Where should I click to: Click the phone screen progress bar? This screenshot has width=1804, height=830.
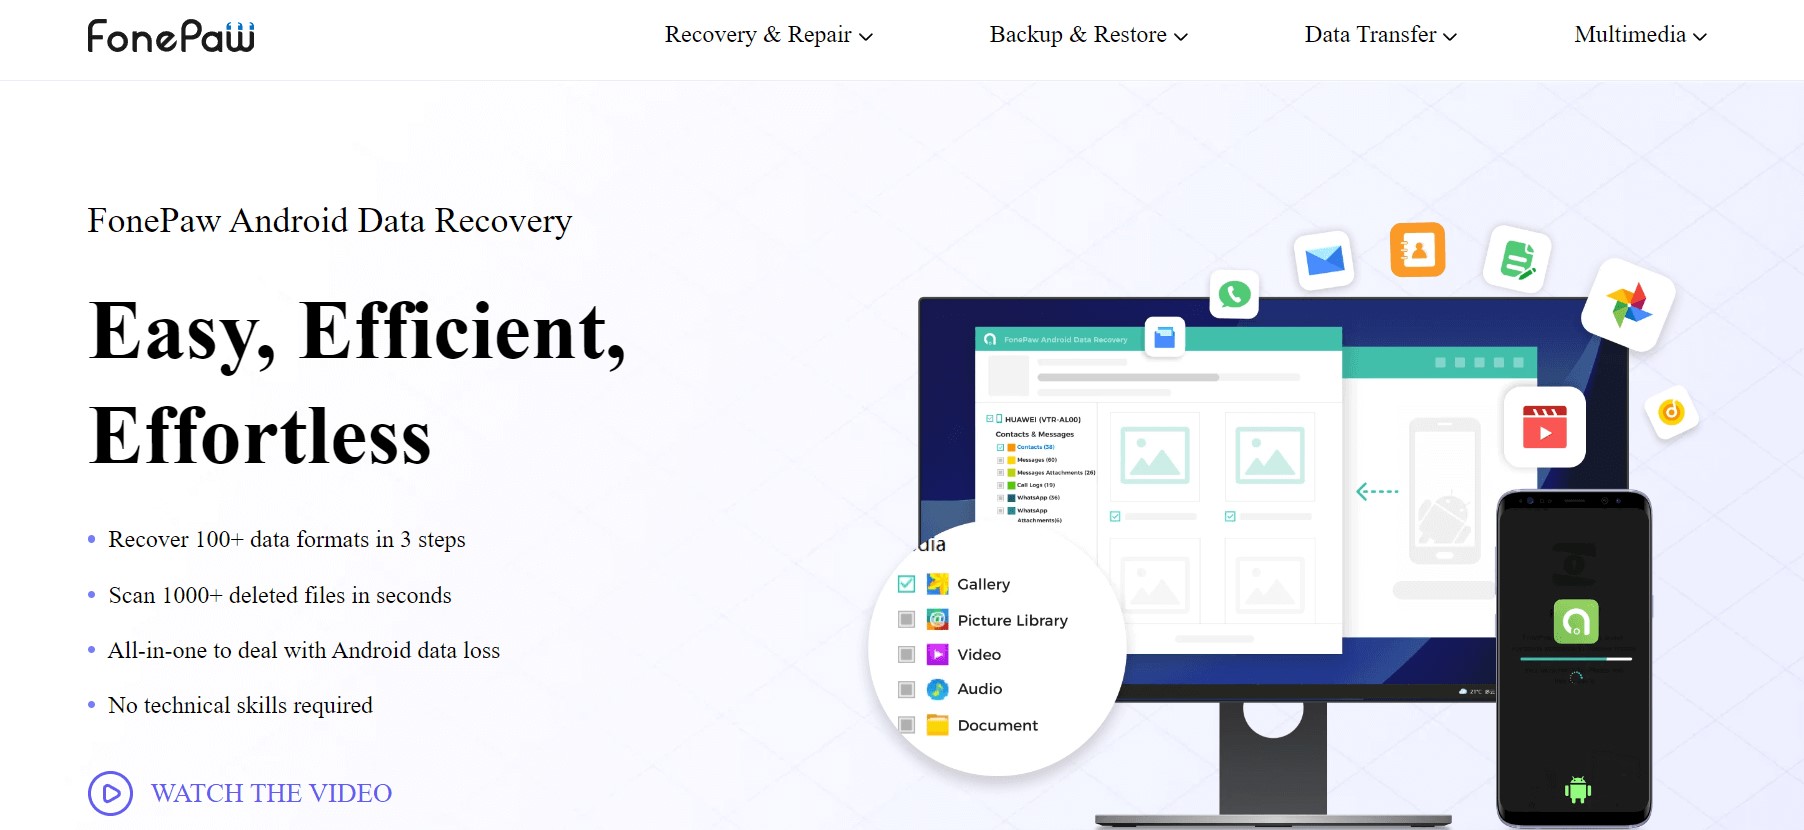click(x=1575, y=659)
